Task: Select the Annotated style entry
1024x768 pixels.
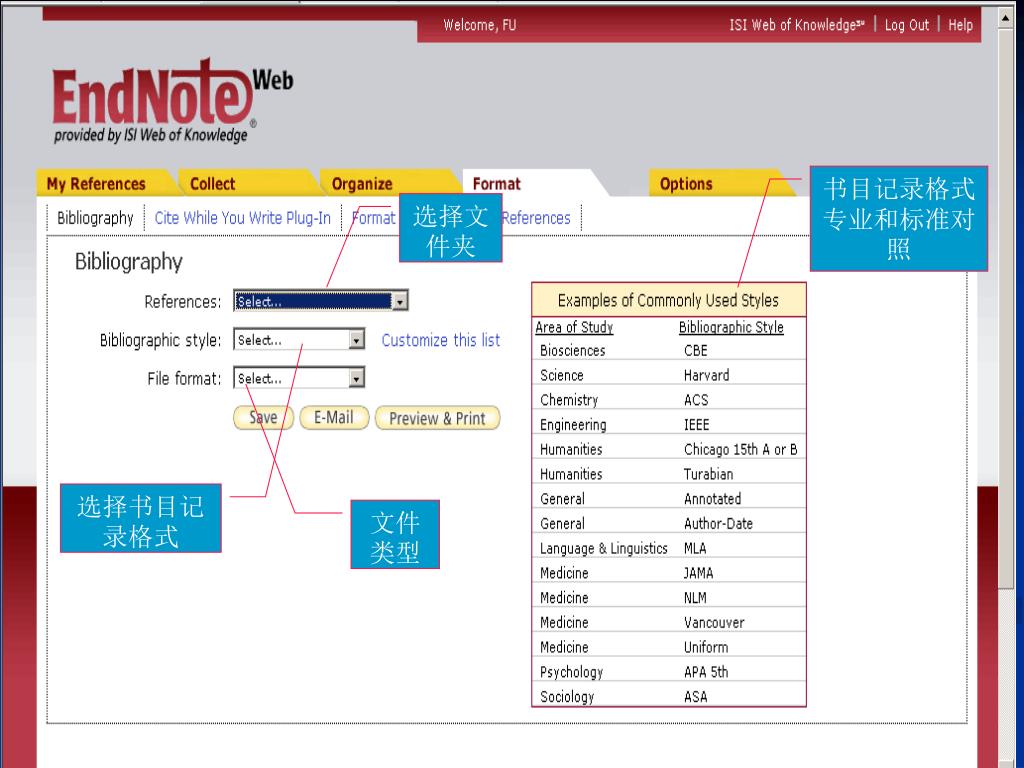Action: pos(712,500)
